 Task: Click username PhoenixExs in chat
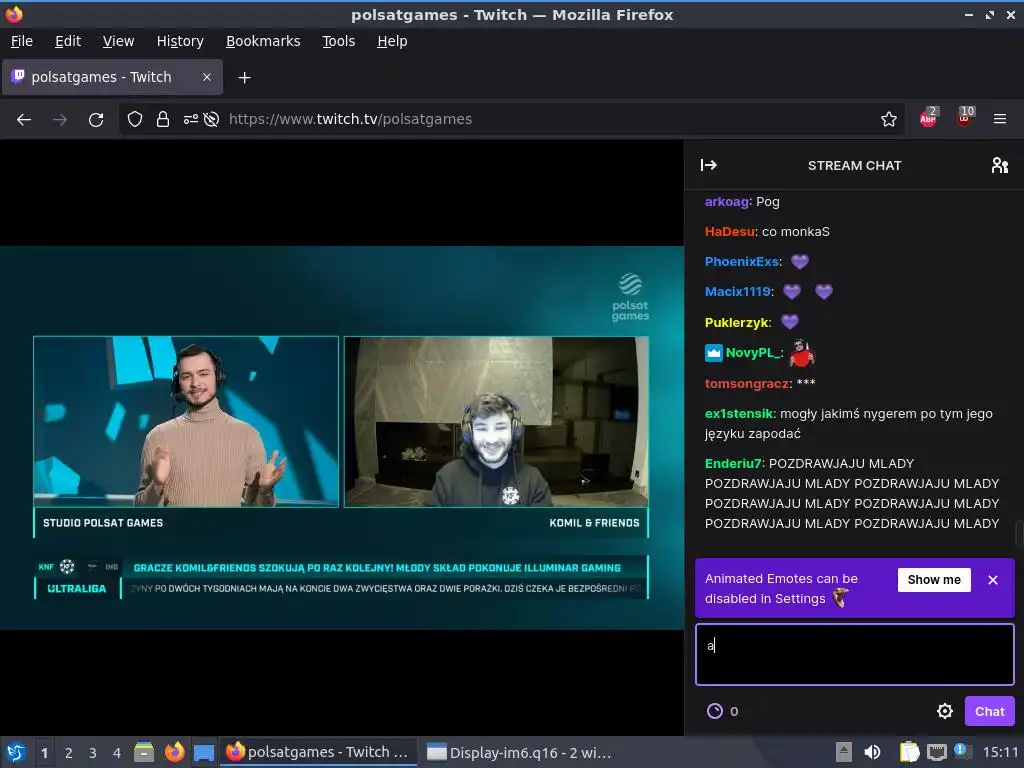point(742,262)
